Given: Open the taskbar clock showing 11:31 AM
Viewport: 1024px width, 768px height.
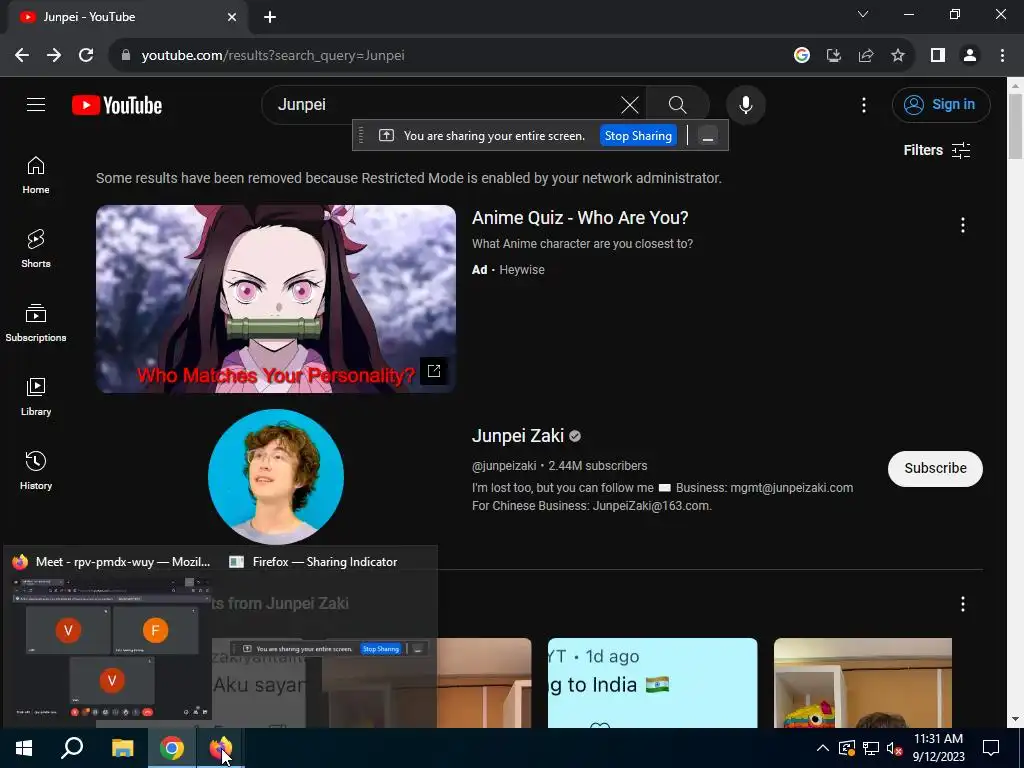Looking at the screenshot, I should coord(938,748).
